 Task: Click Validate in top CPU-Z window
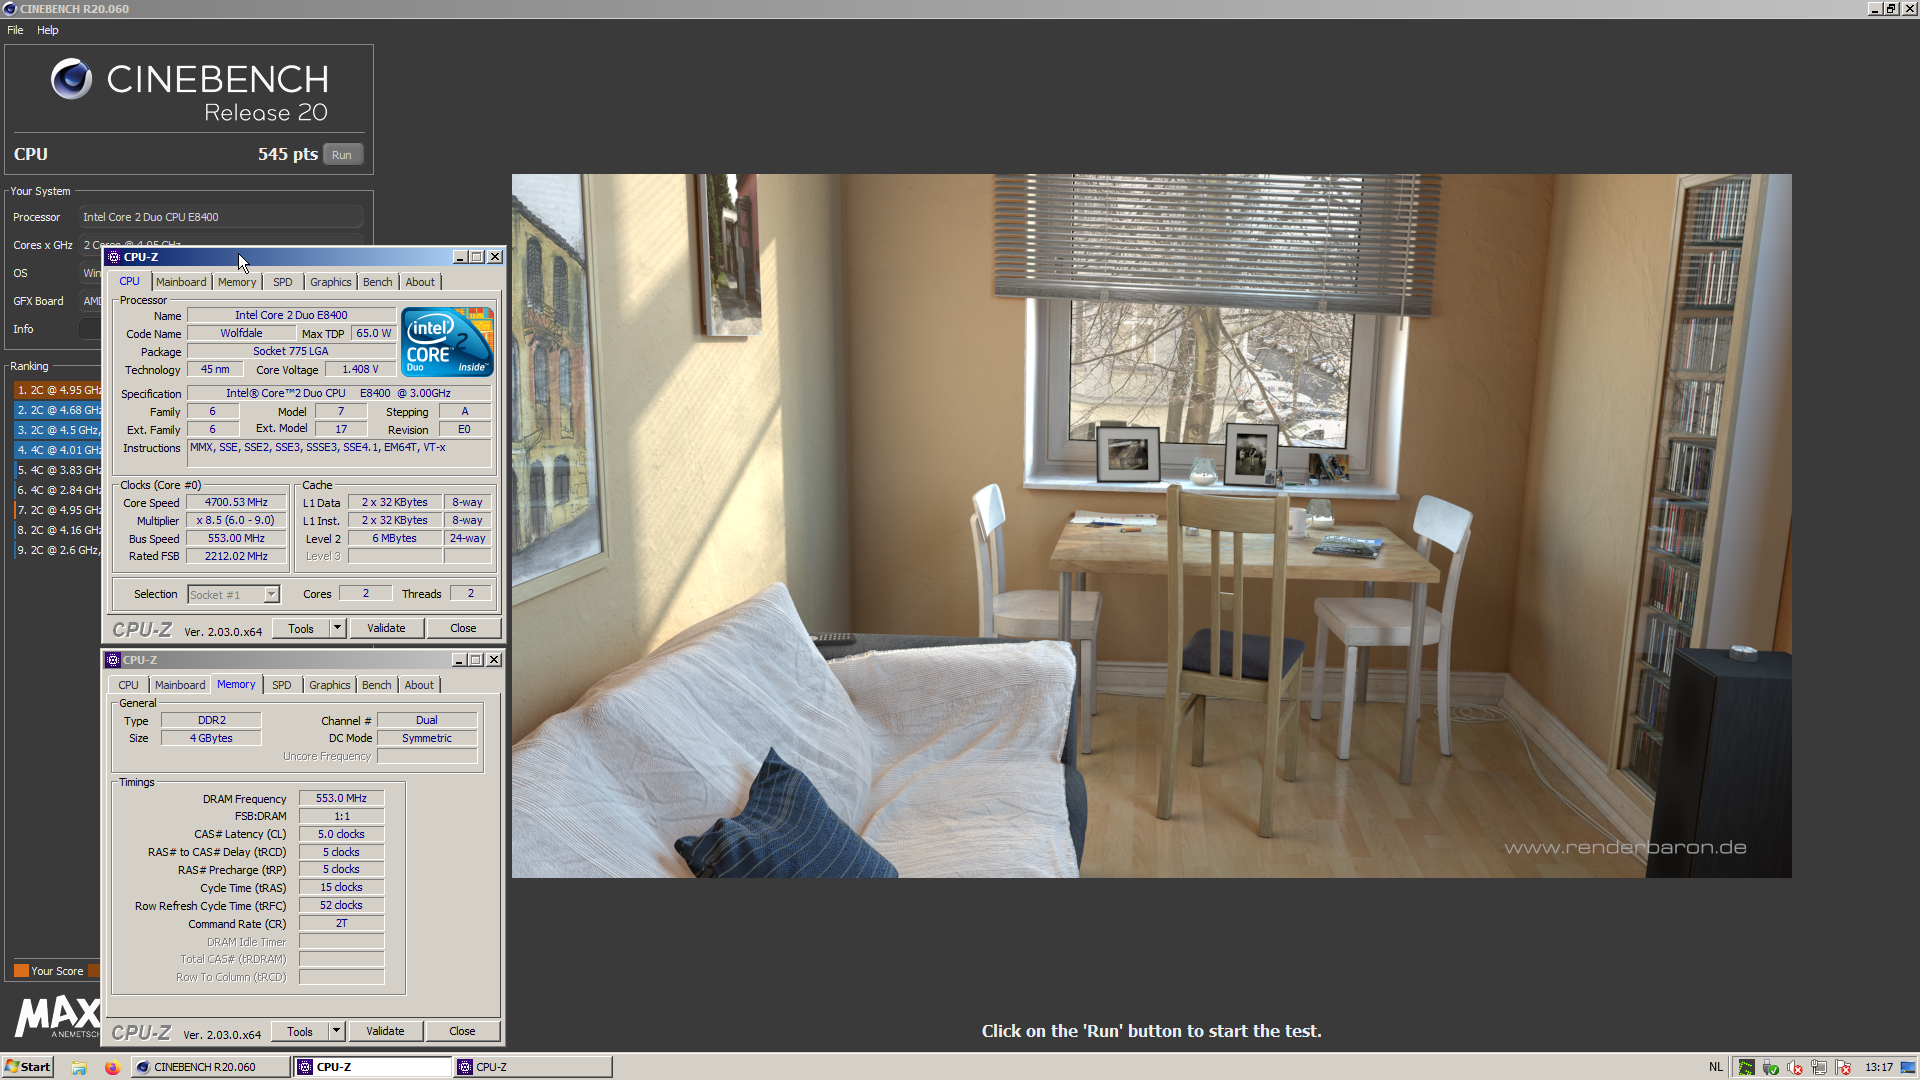click(x=386, y=628)
